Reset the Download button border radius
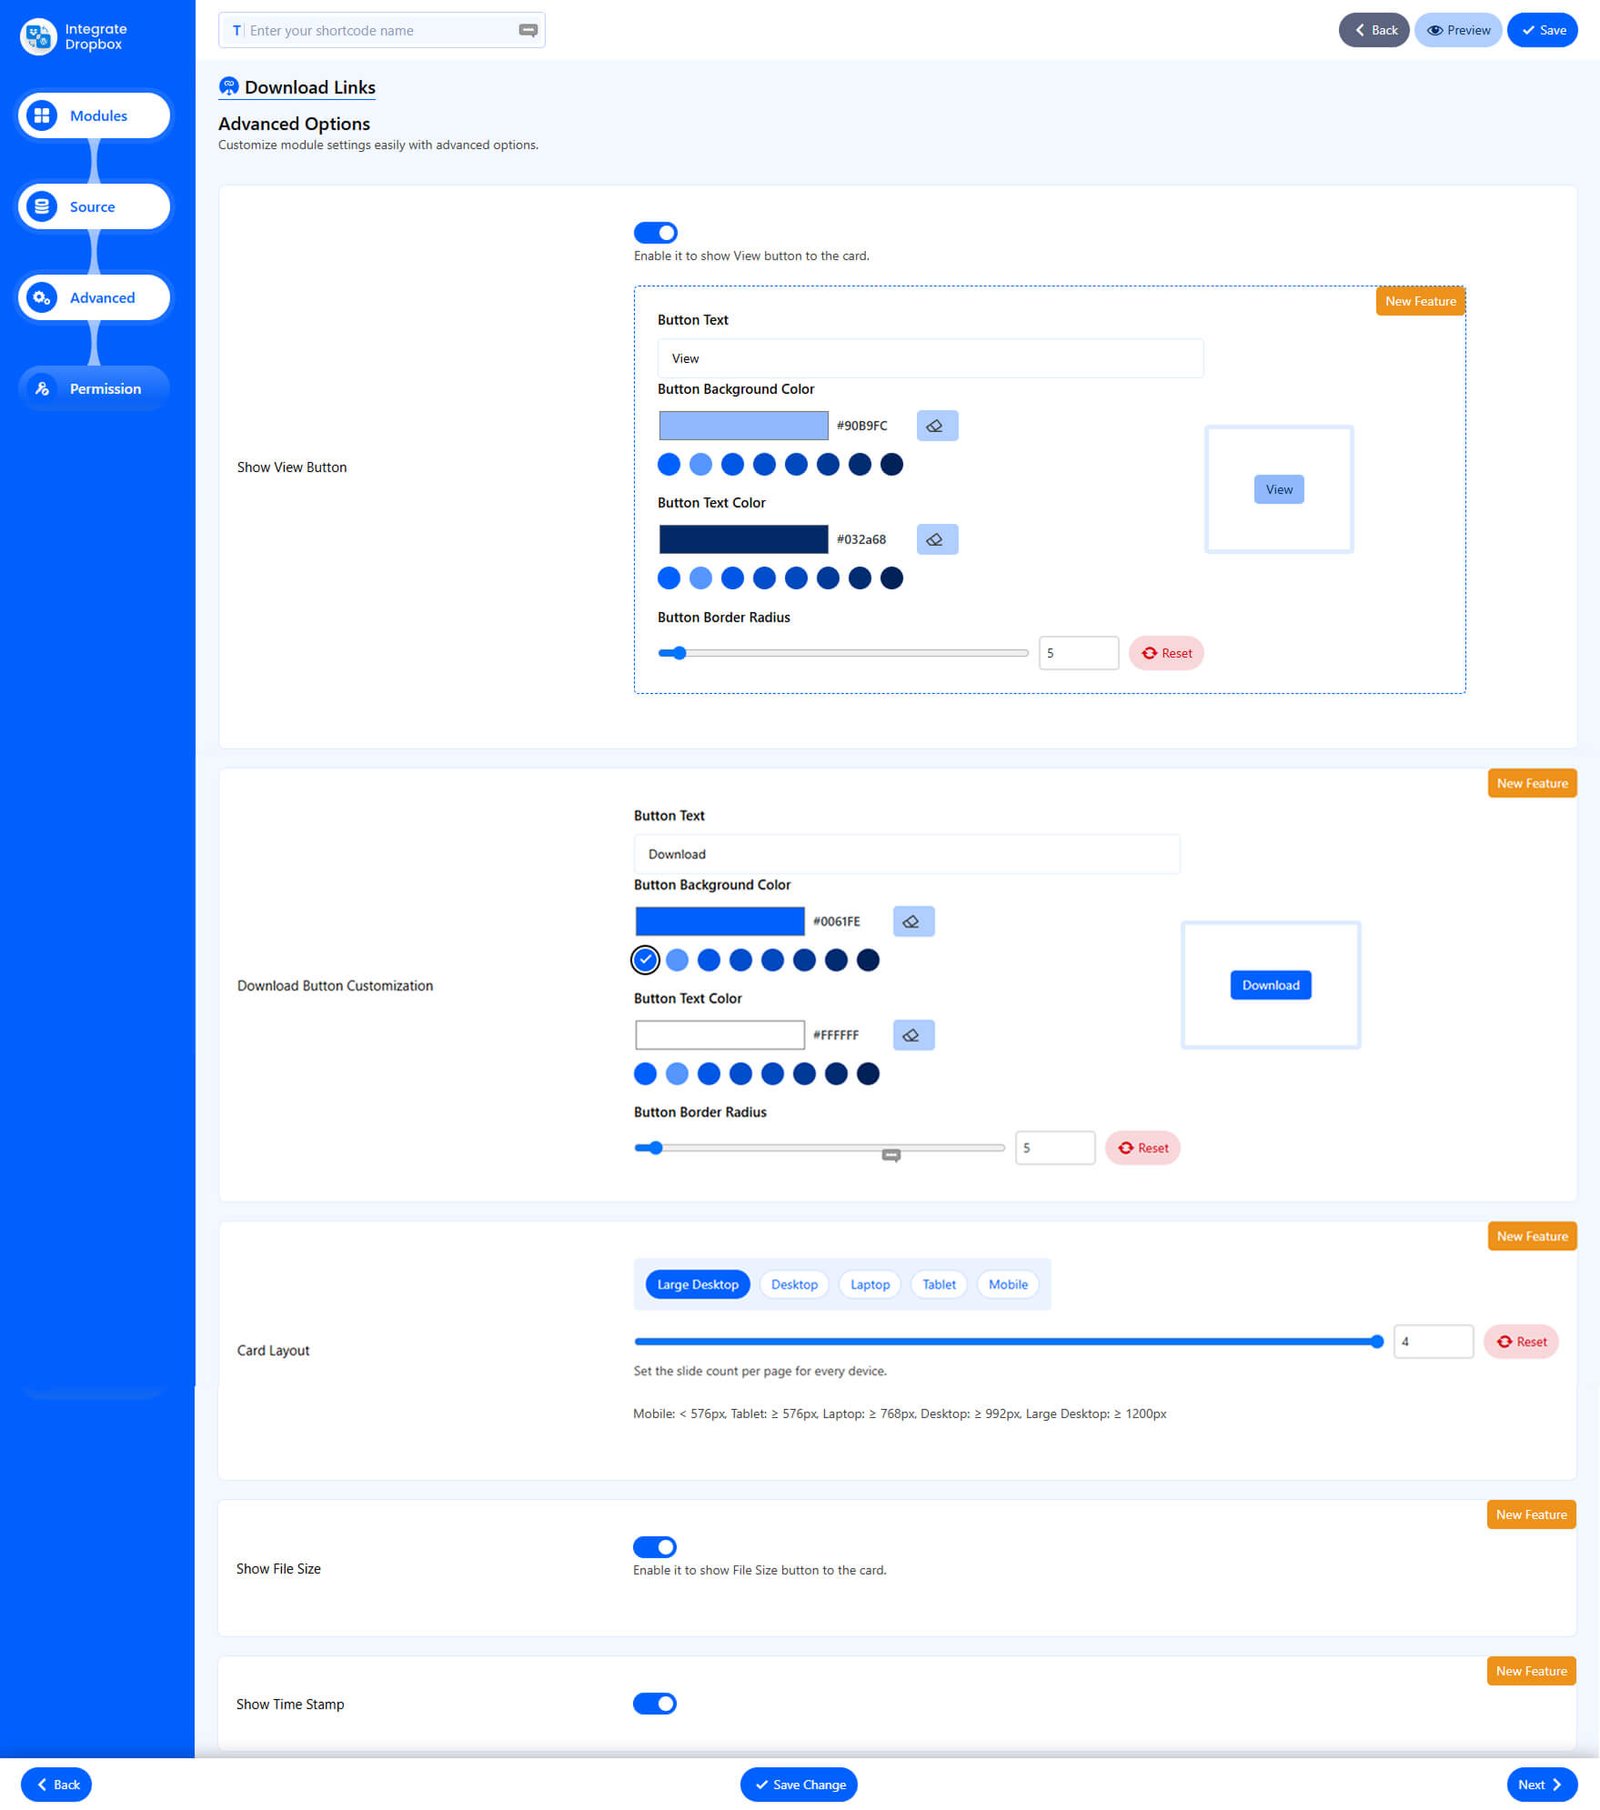This screenshot has height=1810, width=1600. coord(1142,1149)
